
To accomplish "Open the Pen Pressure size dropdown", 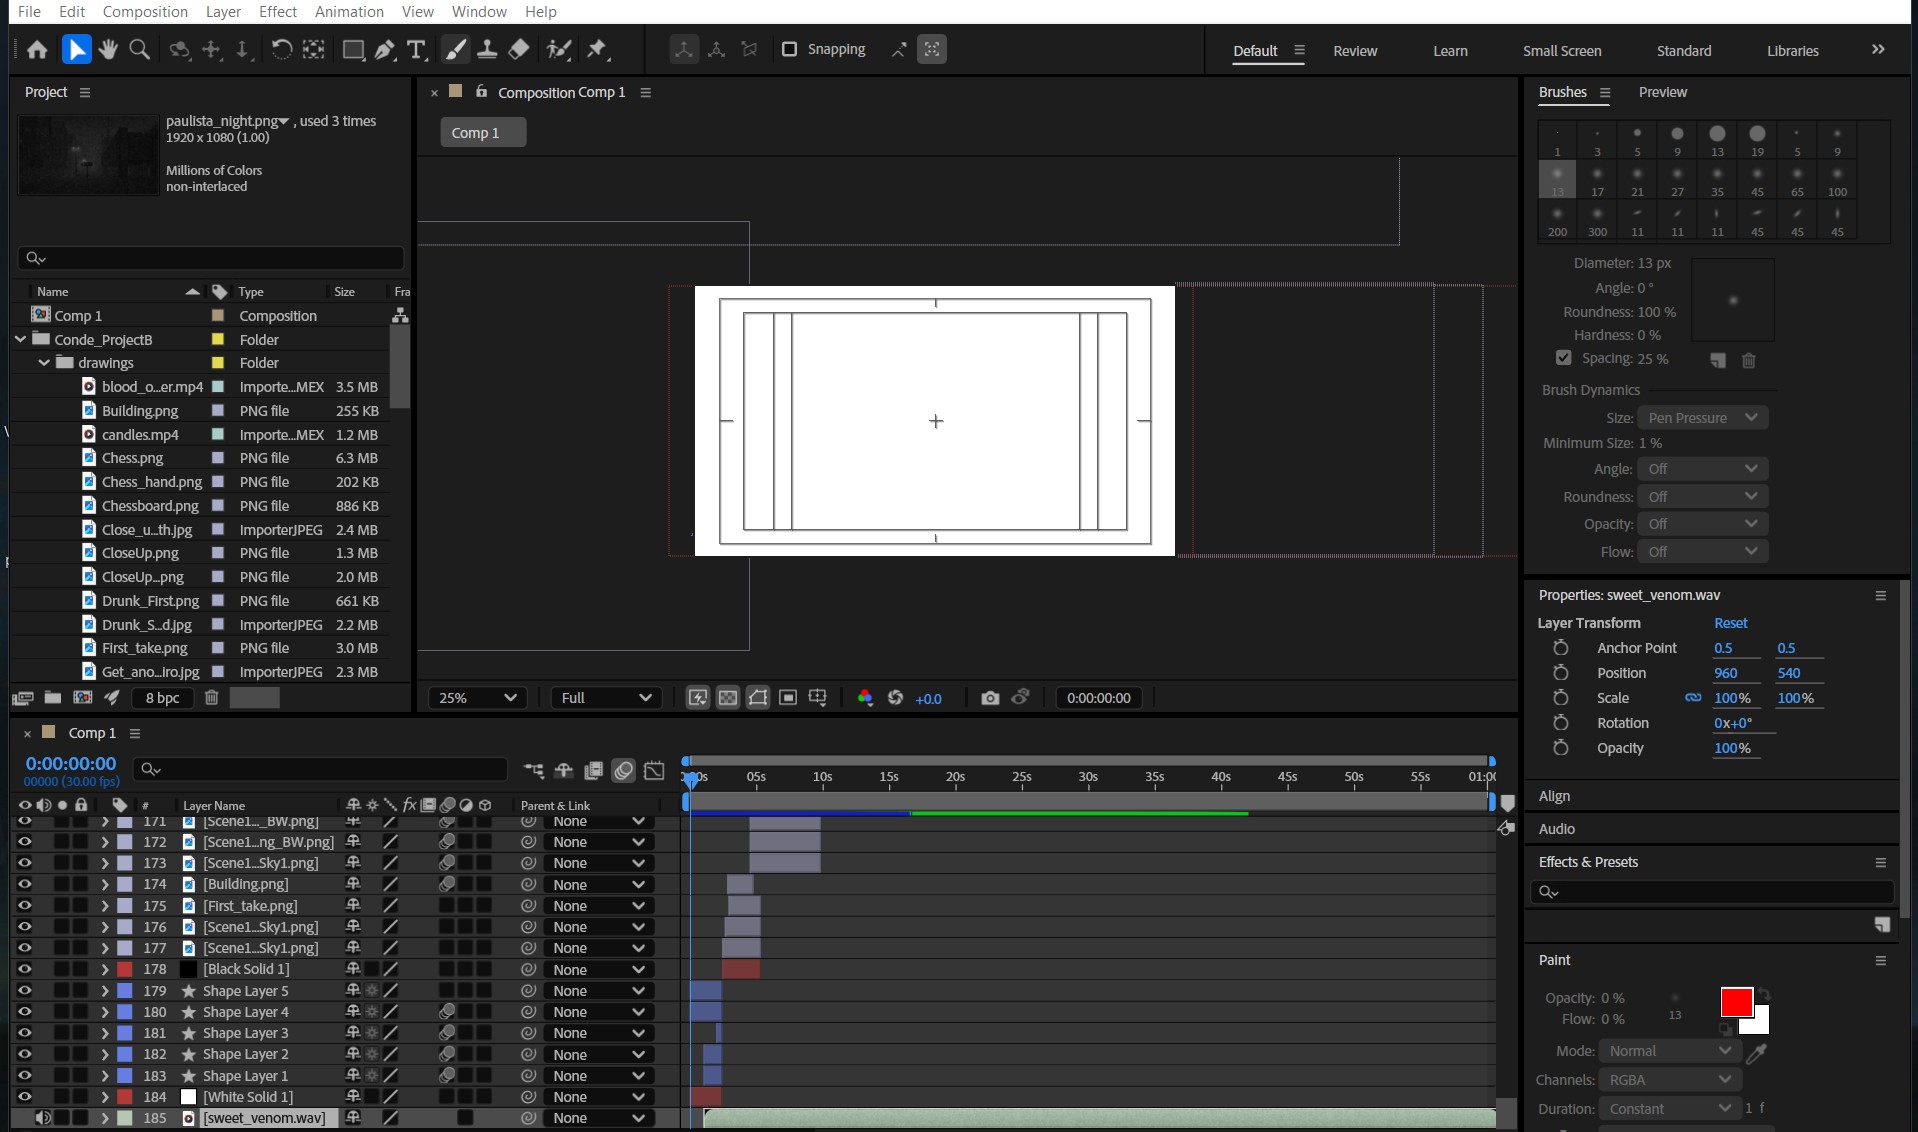I will pos(1702,418).
